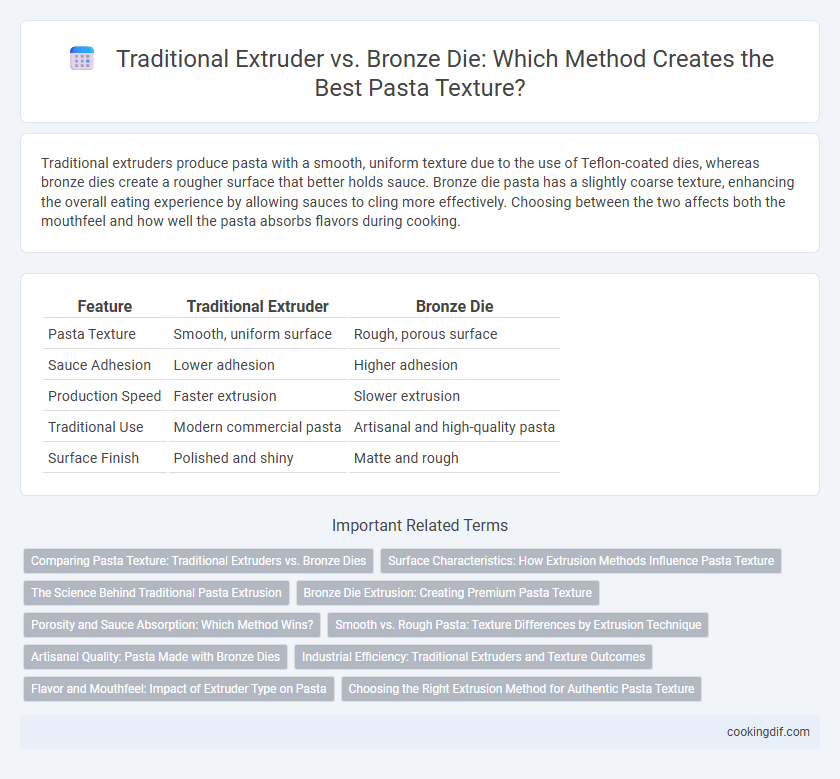Screen dimensions: 840x779
Task: Open 'Flavor and Mouthfeel: Impact of Extruder Type'
Action: [x=178, y=689]
